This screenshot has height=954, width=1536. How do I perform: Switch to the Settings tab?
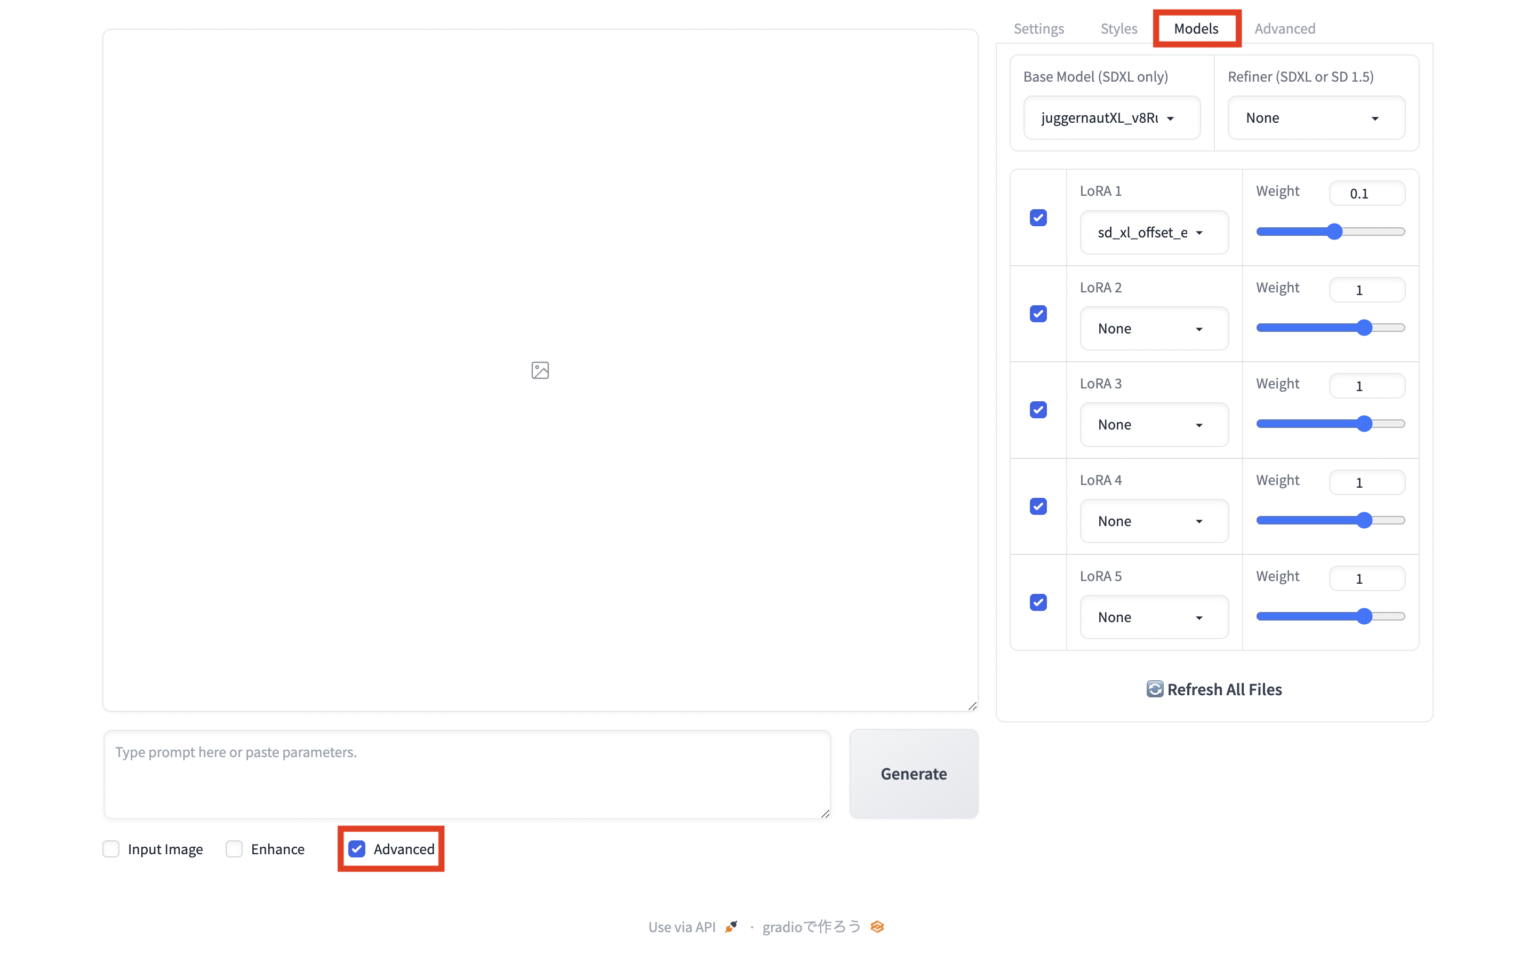tap(1038, 28)
